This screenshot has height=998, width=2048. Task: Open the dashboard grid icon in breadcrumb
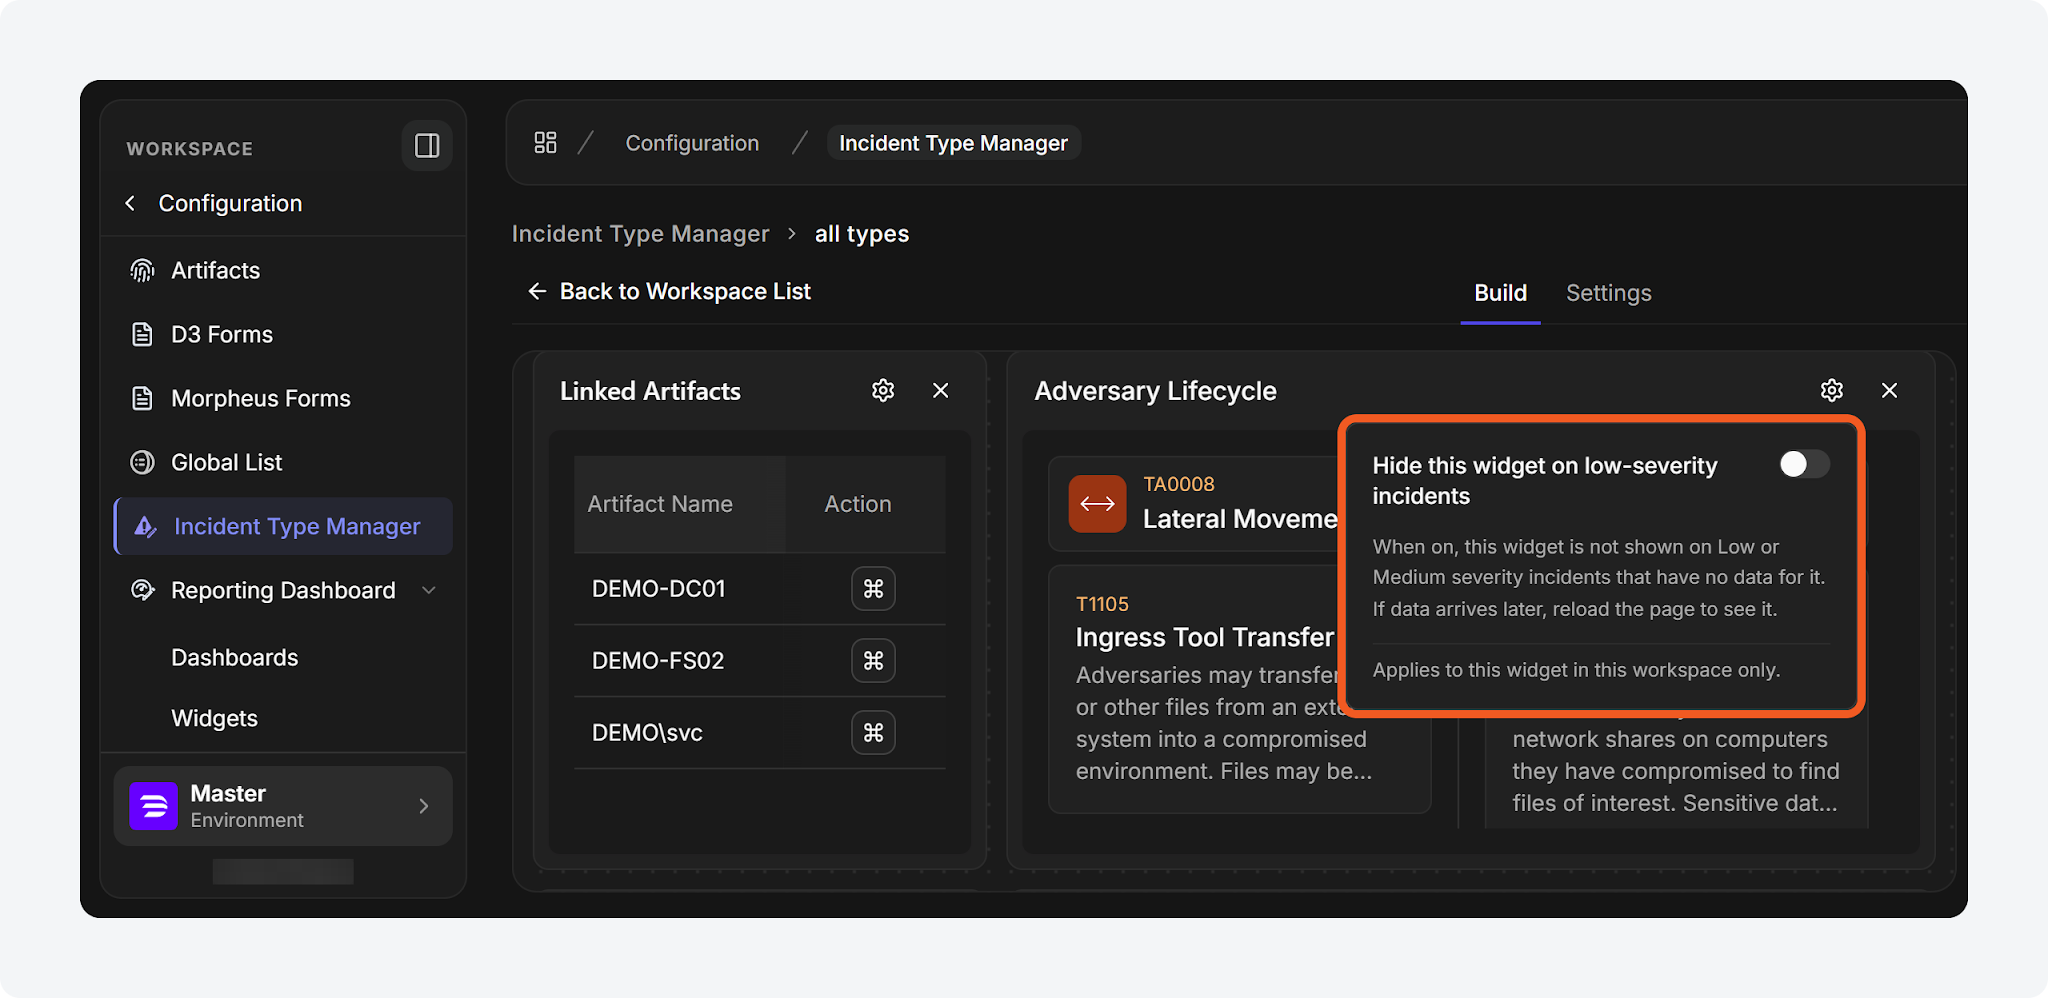tap(545, 143)
